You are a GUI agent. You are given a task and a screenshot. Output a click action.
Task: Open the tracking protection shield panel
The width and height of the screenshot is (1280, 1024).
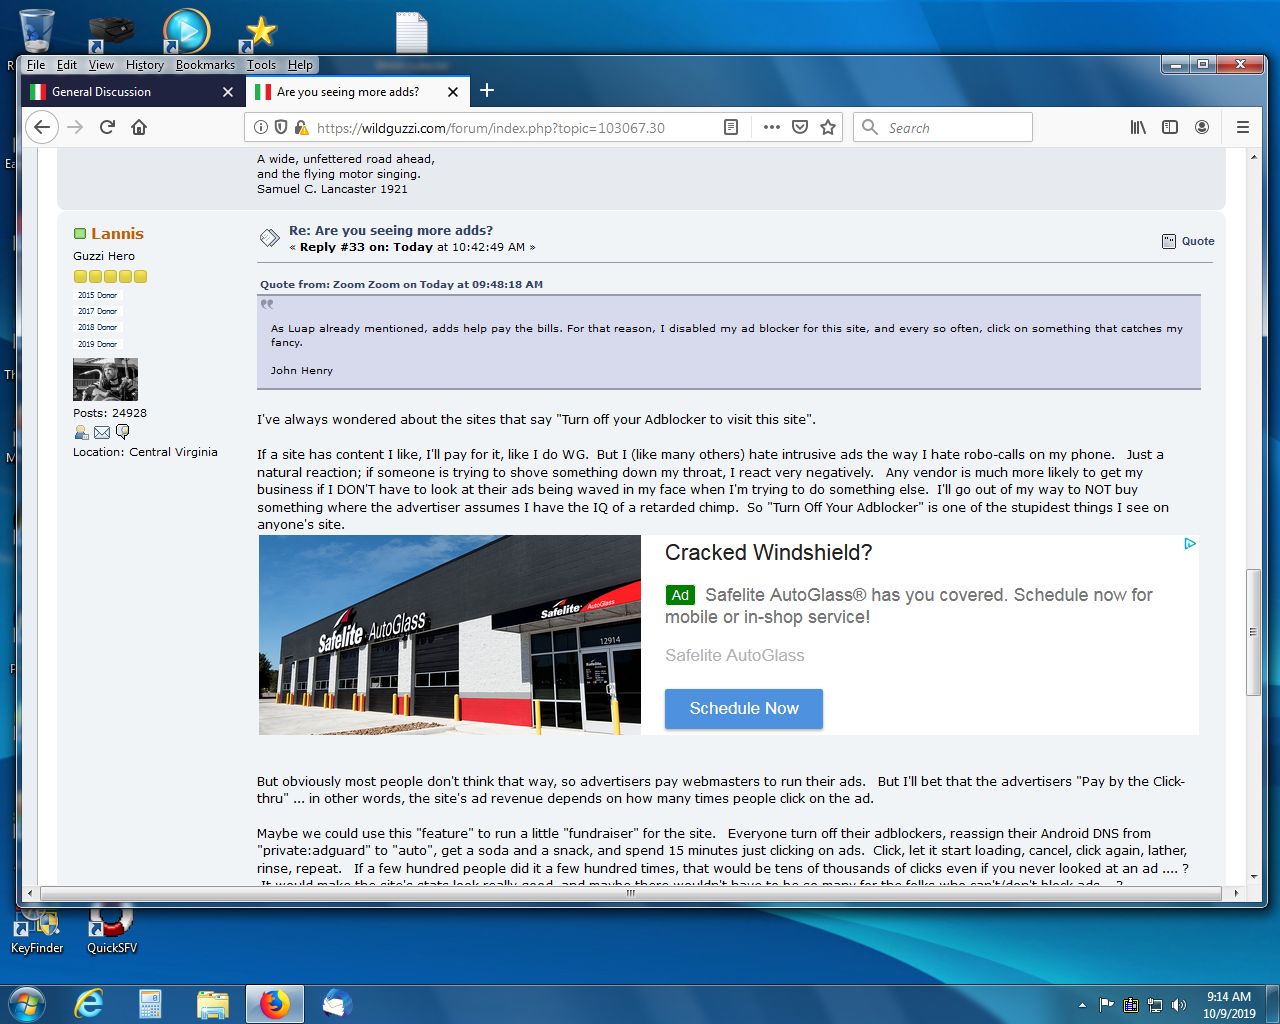pos(281,128)
